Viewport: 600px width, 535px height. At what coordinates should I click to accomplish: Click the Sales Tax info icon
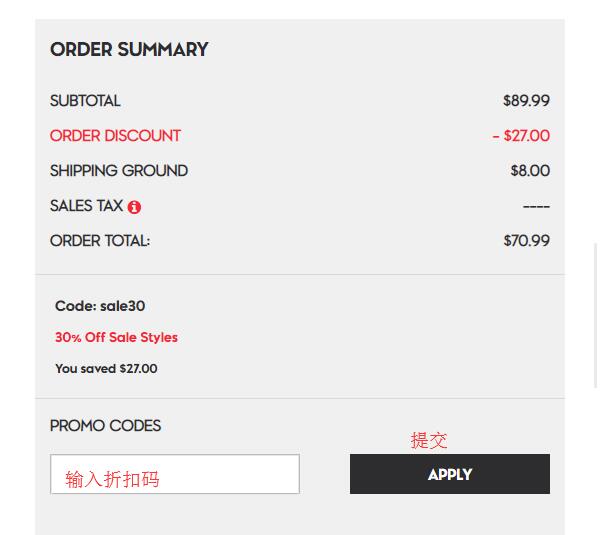134,207
